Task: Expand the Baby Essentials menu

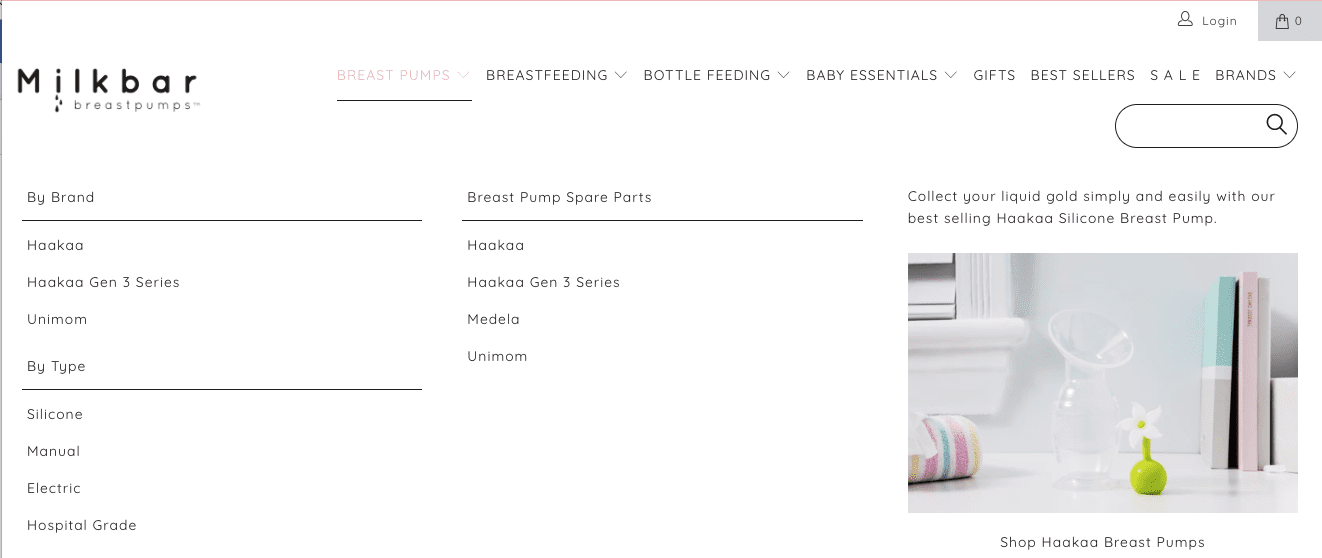Action: 881,75
